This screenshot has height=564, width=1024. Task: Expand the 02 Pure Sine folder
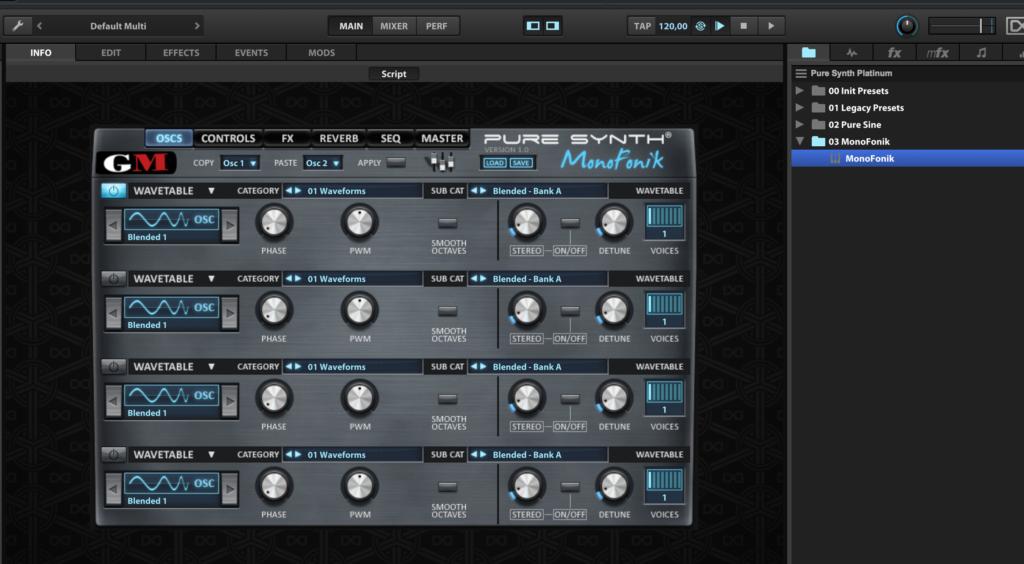click(x=799, y=124)
